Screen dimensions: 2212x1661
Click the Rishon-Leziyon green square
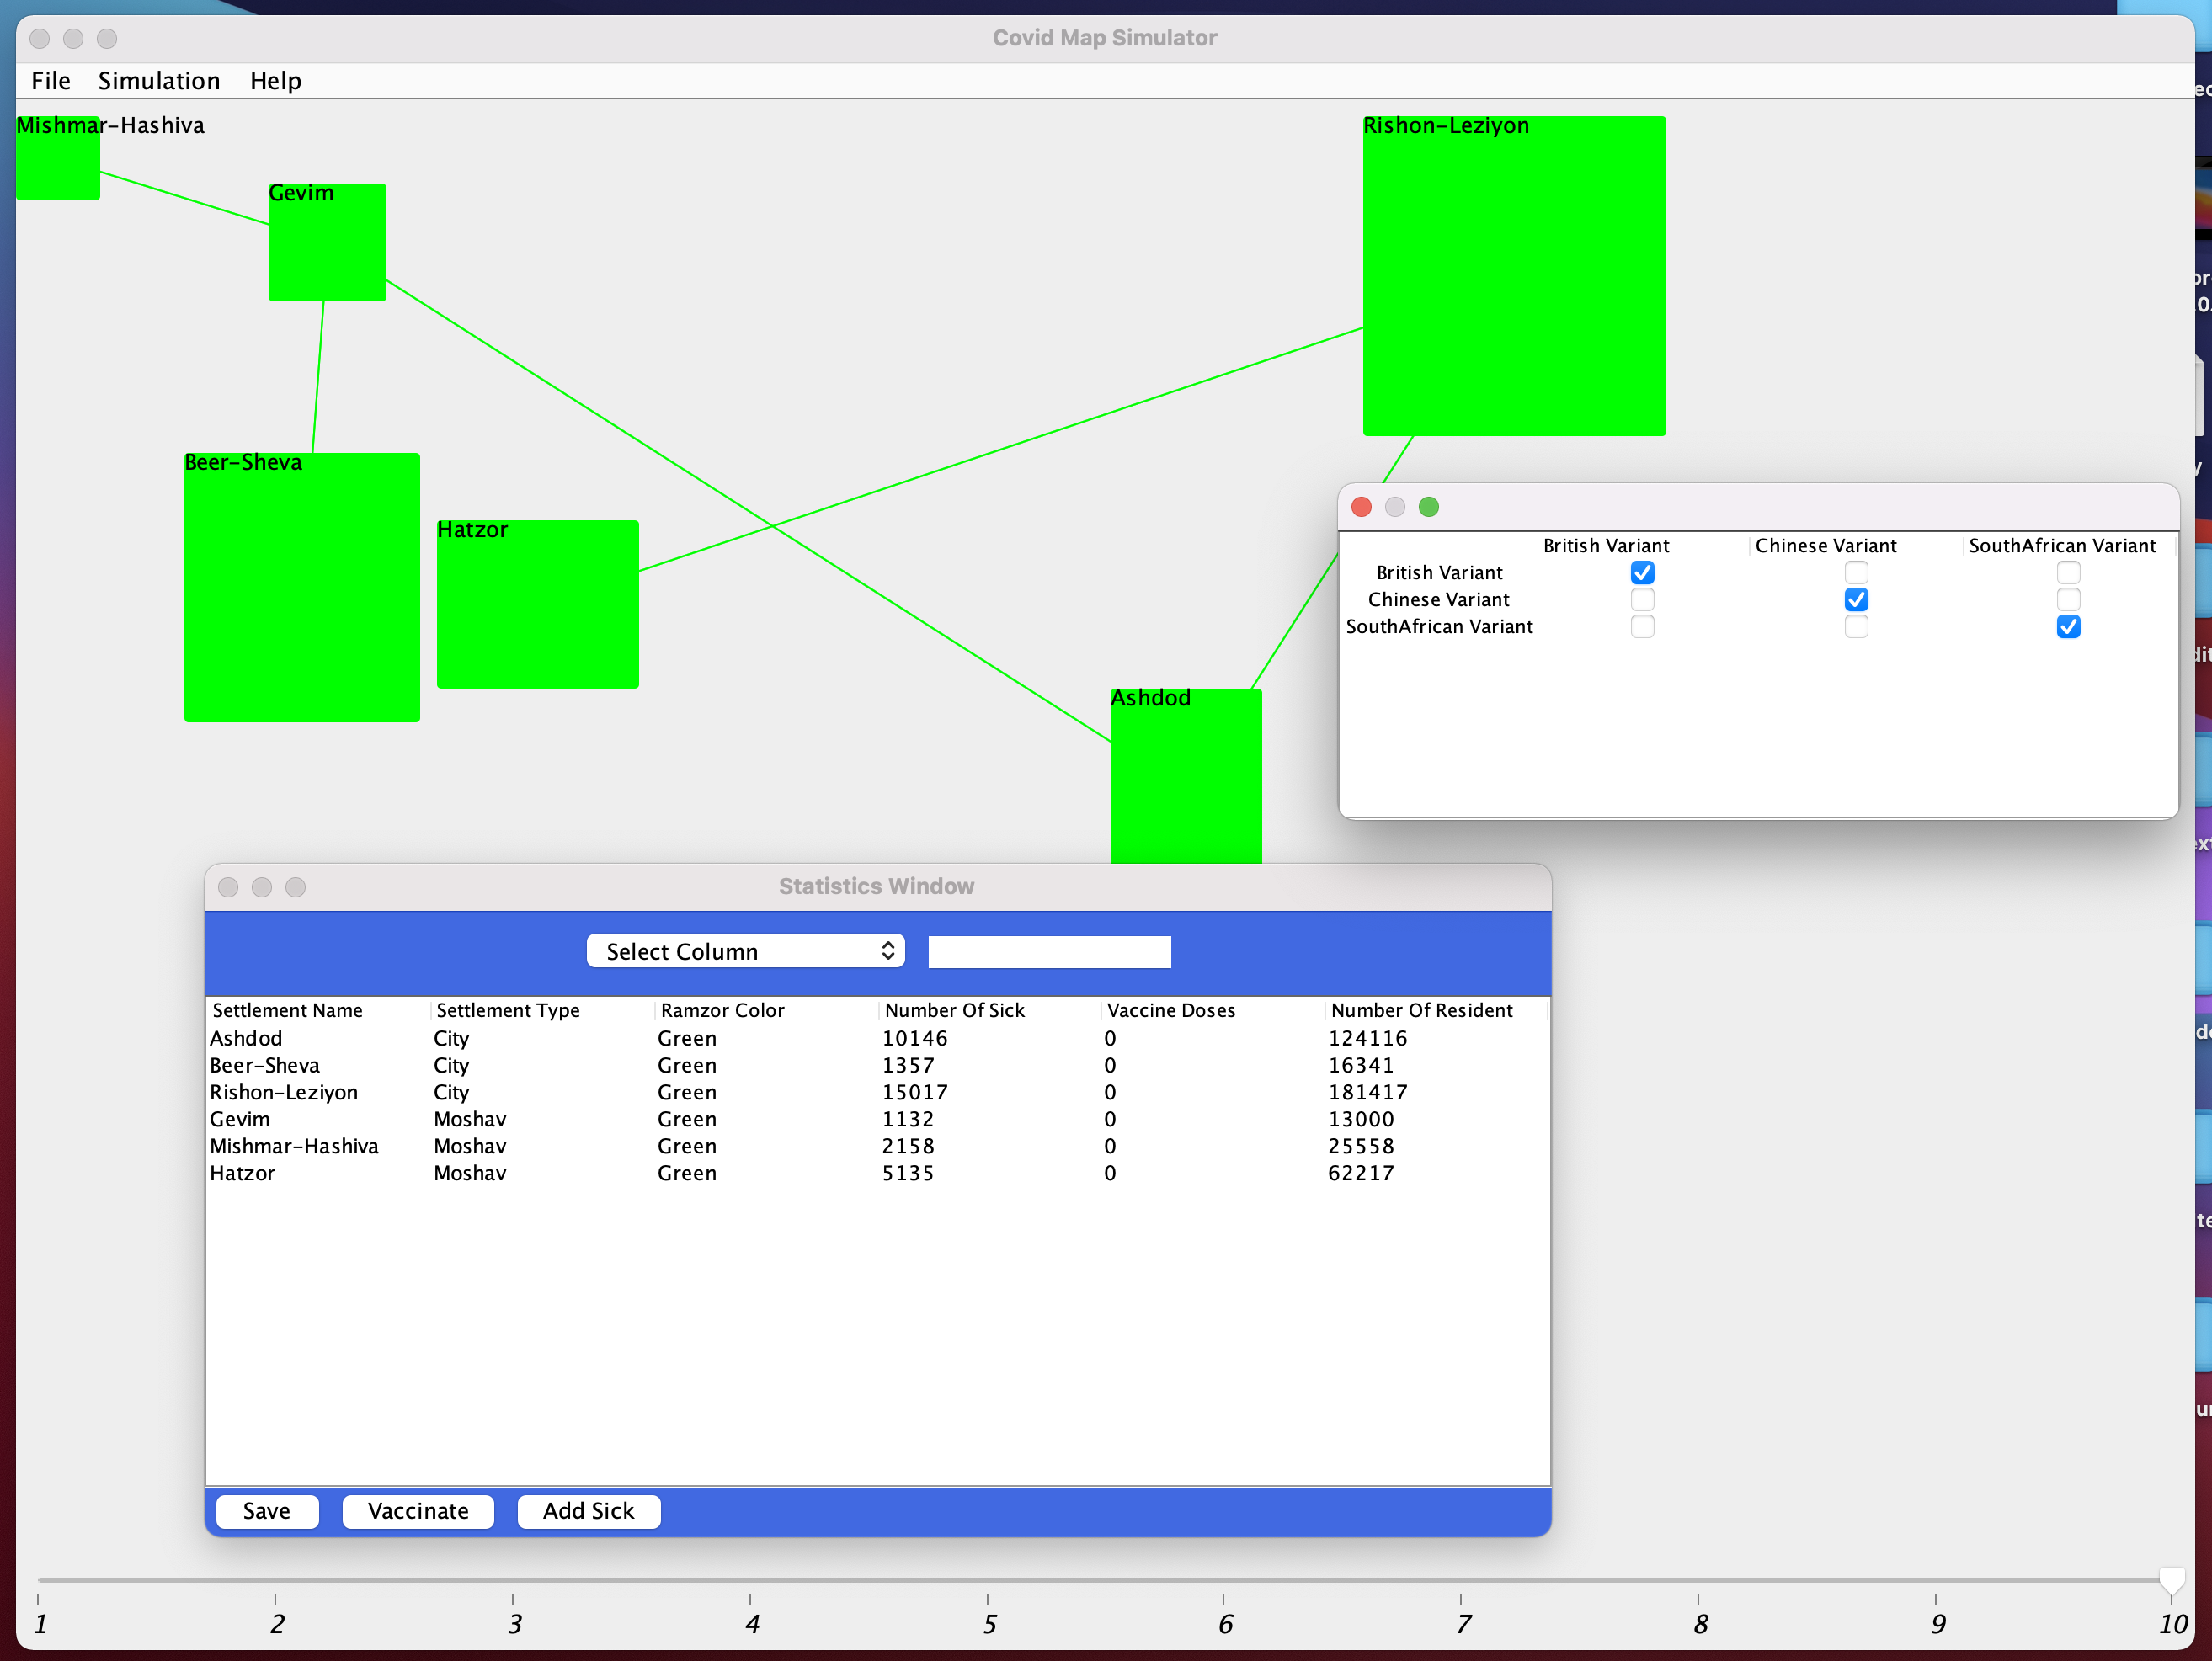[1513, 275]
